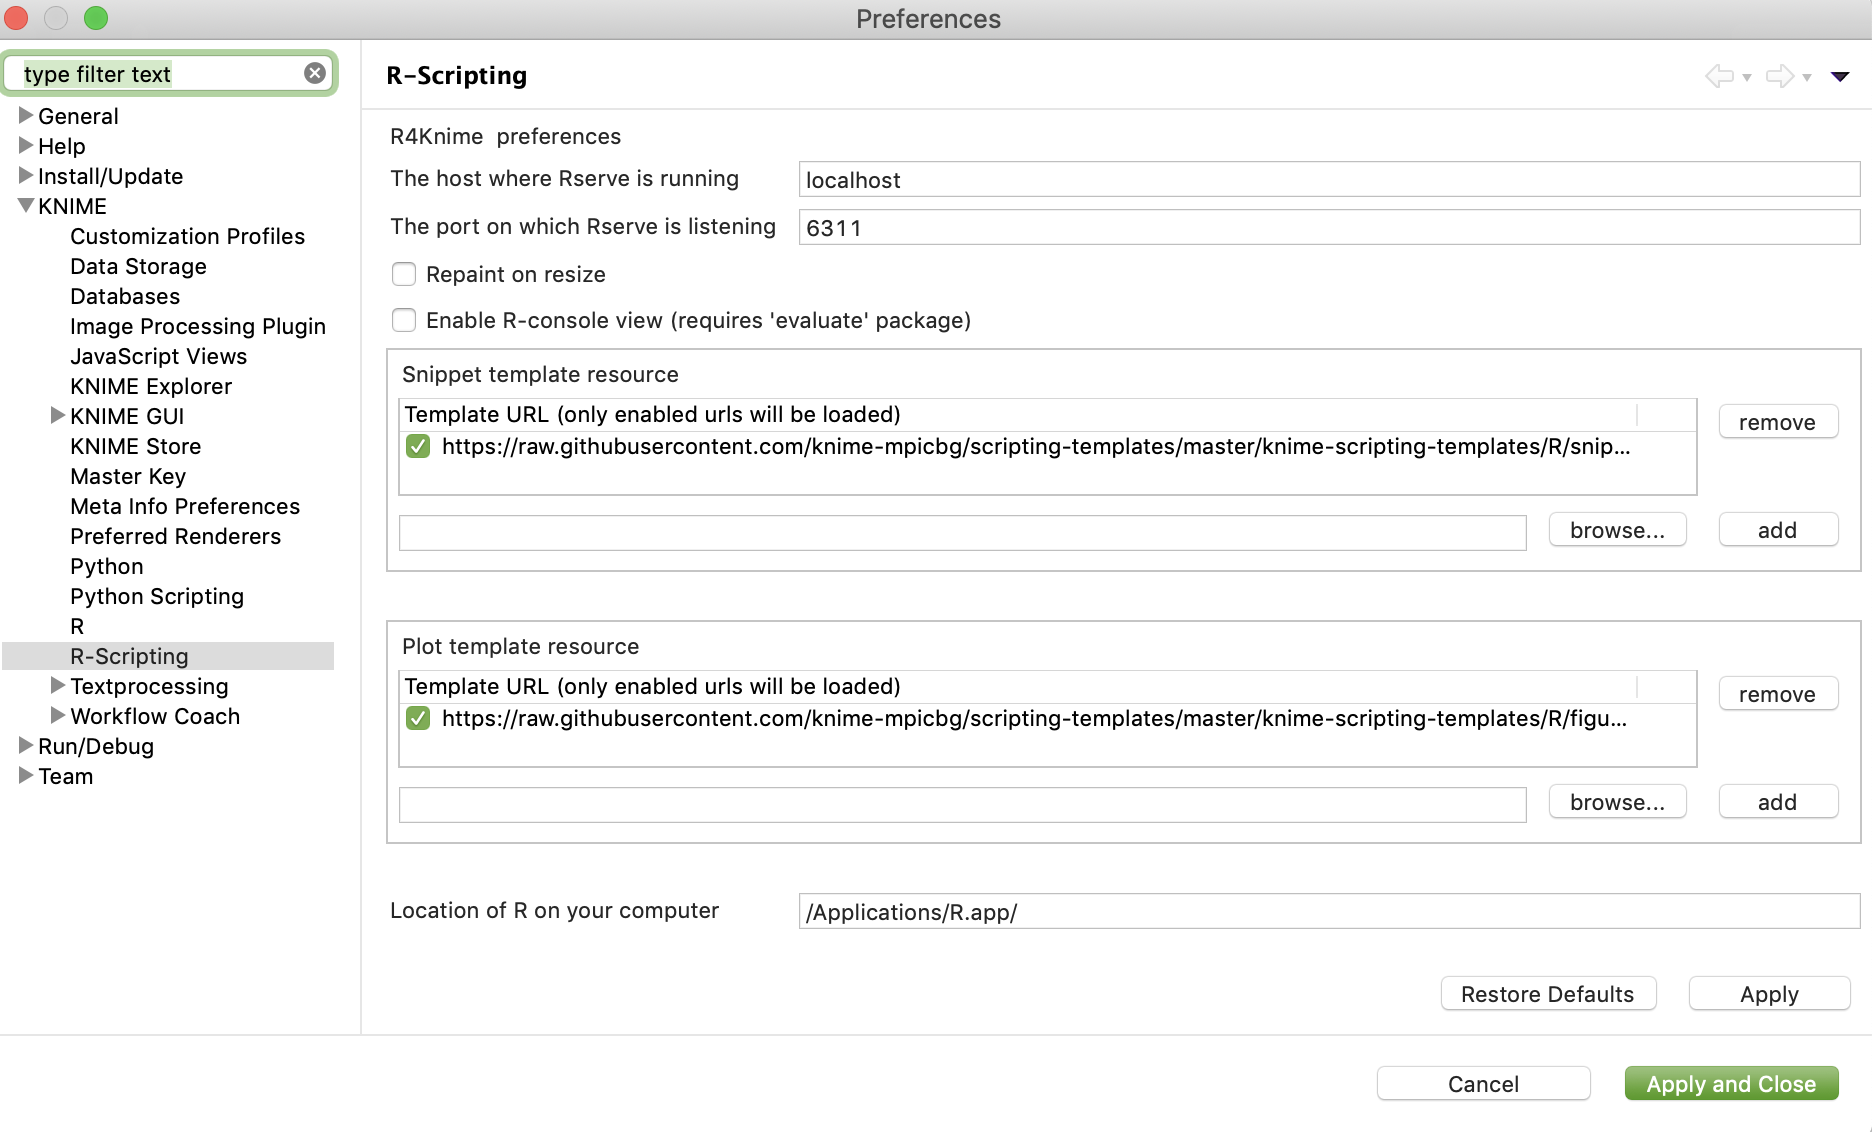The height and width of the screenshot is (1132, 1872).
Task: Expand the Workflow Coach subnode
Action: click(58, 715)
